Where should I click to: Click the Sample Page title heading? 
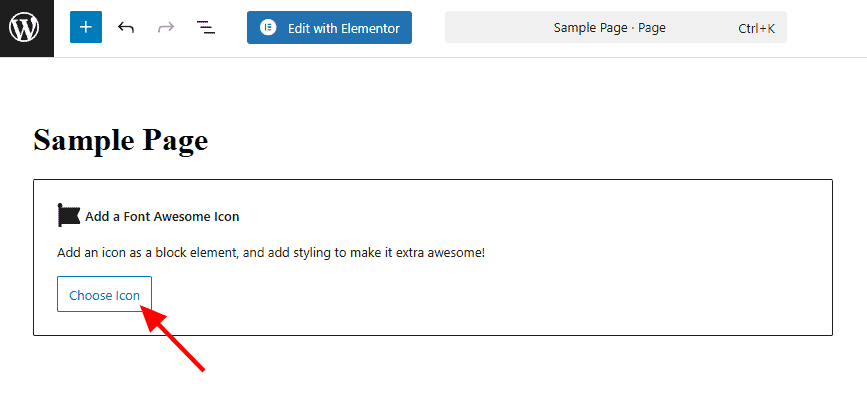121,140
